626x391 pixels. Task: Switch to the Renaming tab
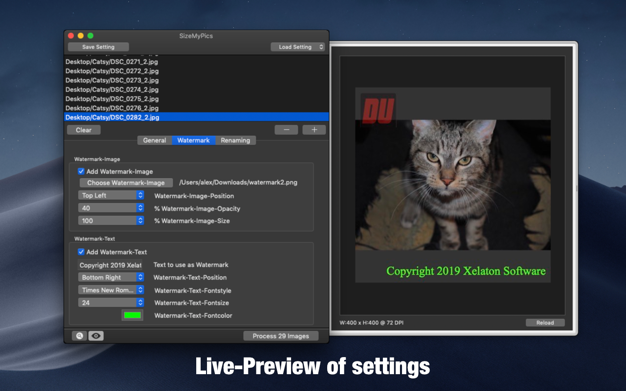(x=236, y=140)
